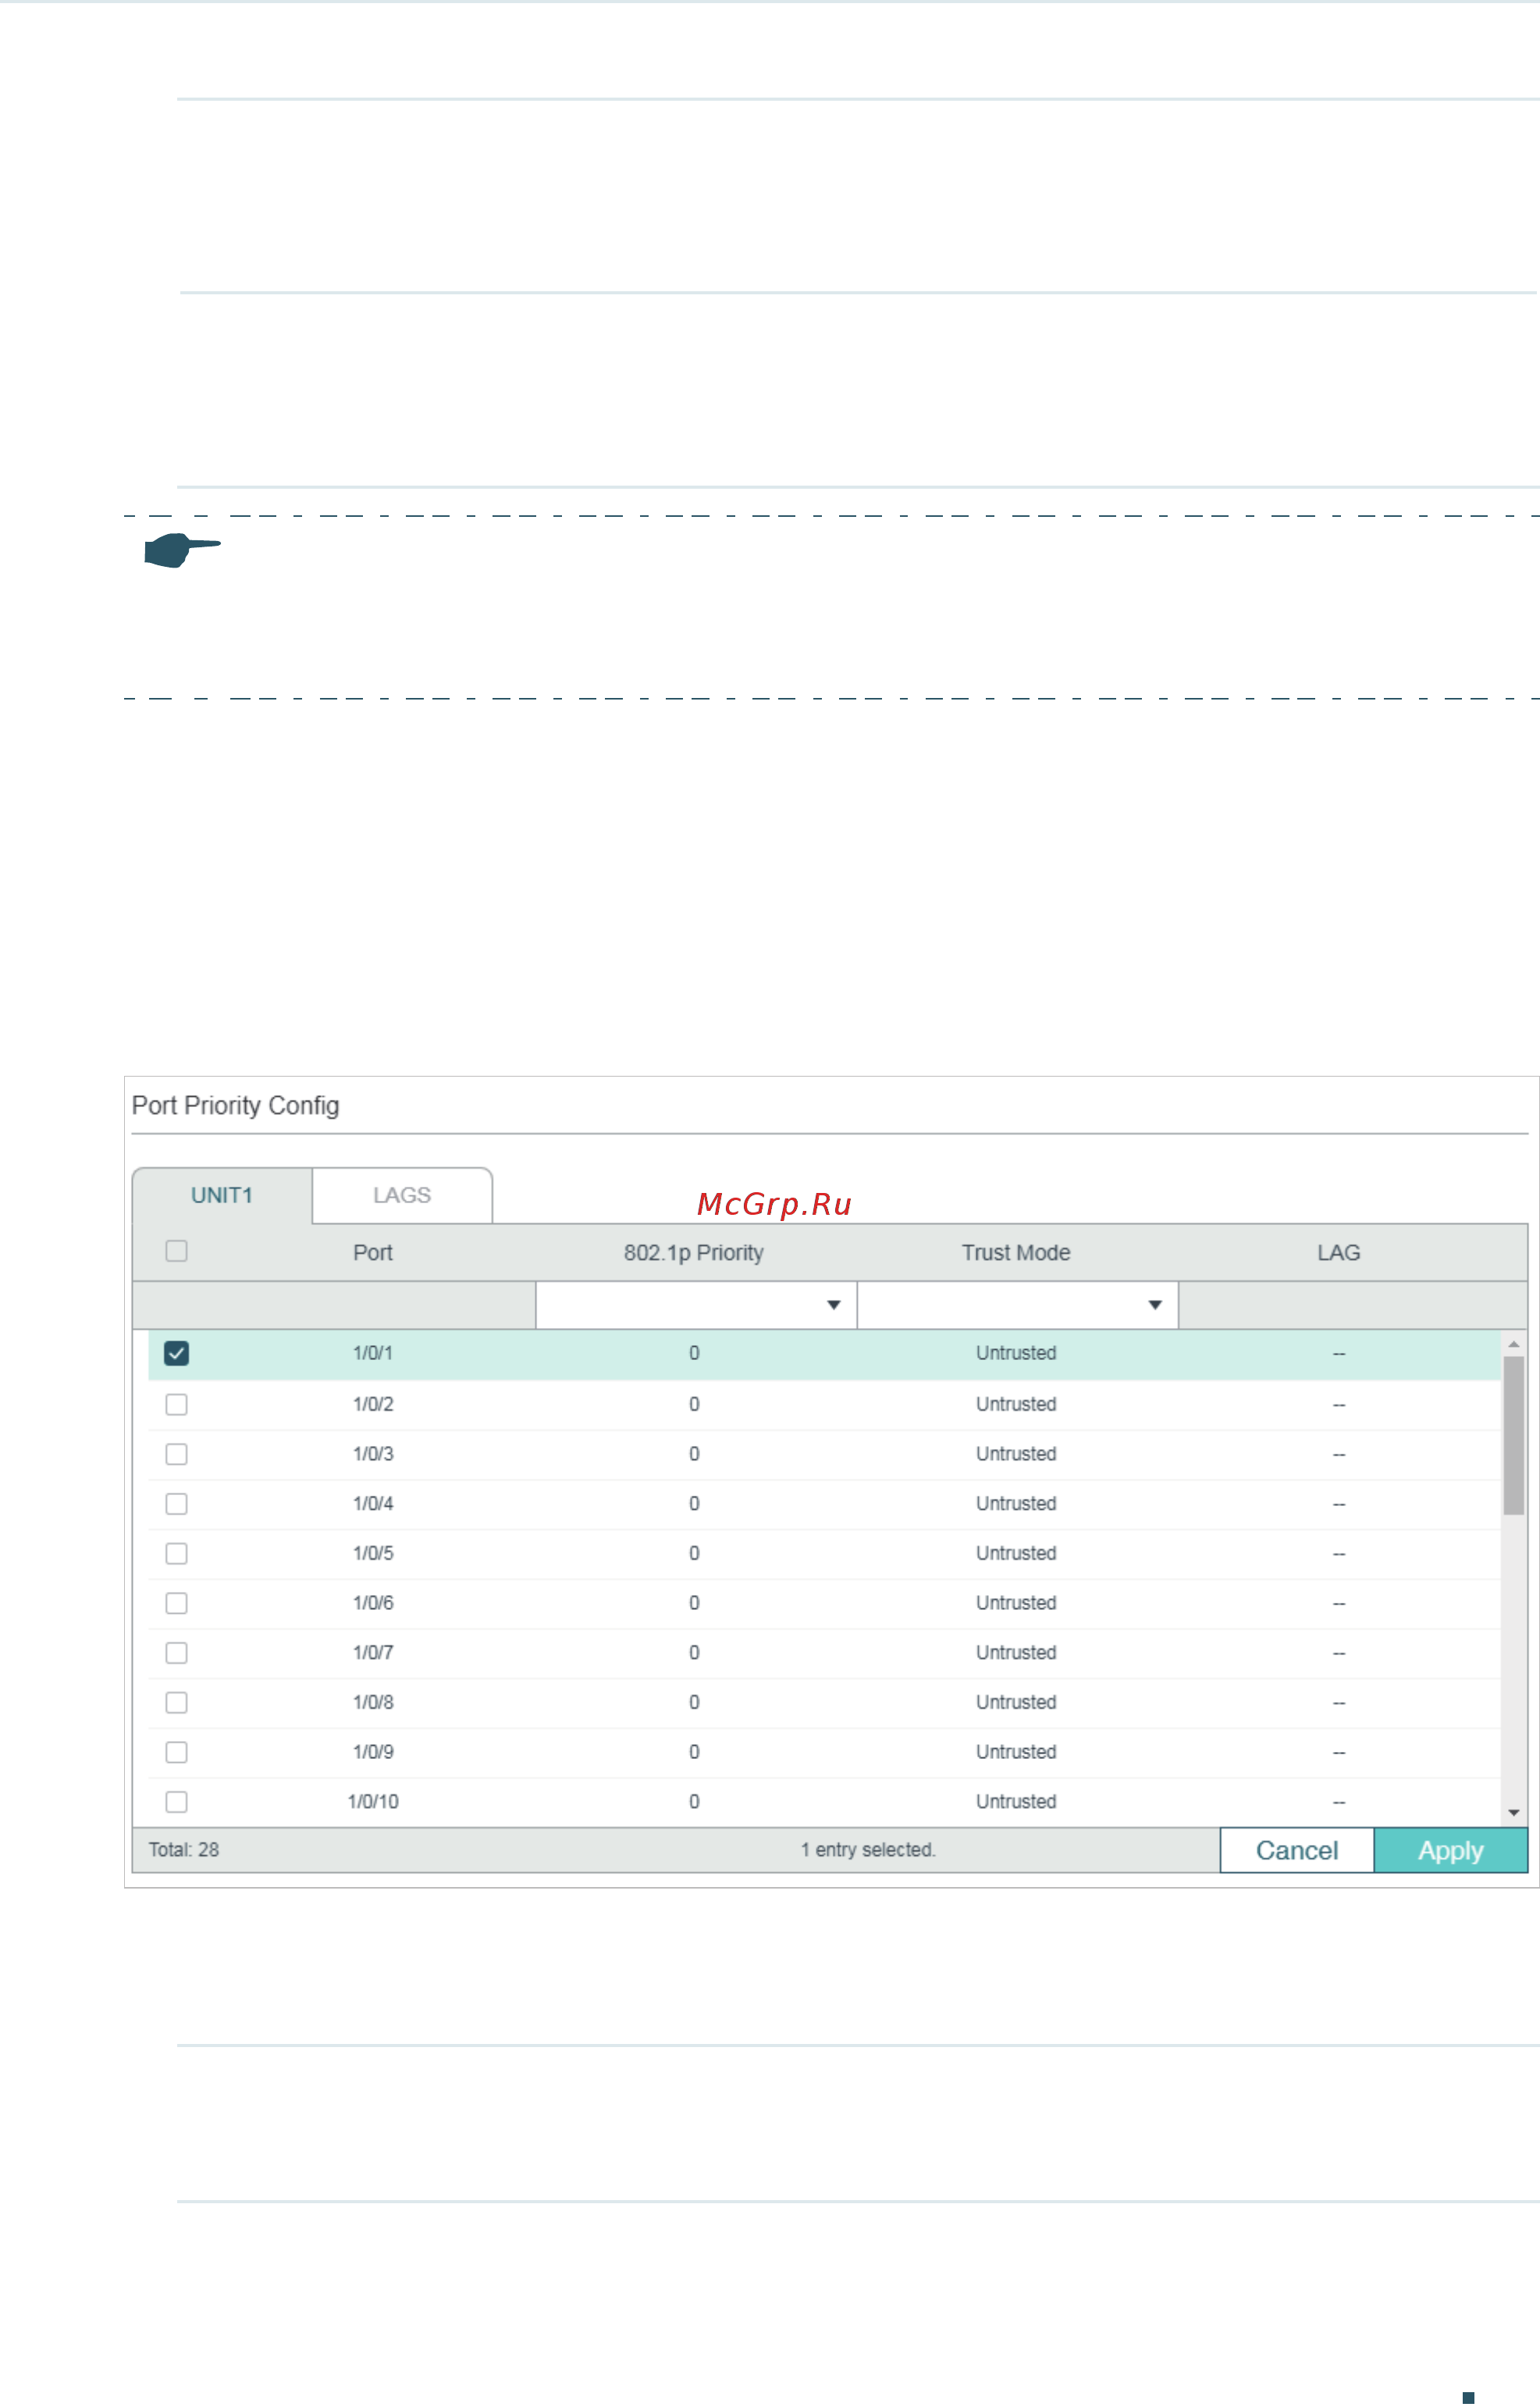Enable the checkbox for port 1/0/5
The width and height of the screenshot is (1540, 2407).
click(x=176, y=1553)
